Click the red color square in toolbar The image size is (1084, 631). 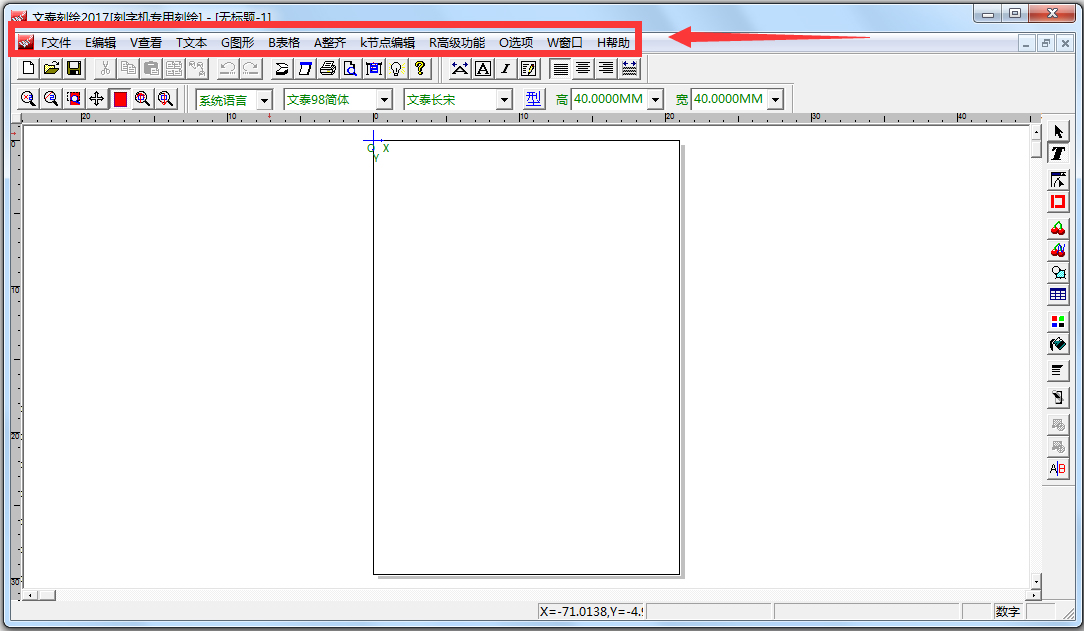(x=120, y=99)
